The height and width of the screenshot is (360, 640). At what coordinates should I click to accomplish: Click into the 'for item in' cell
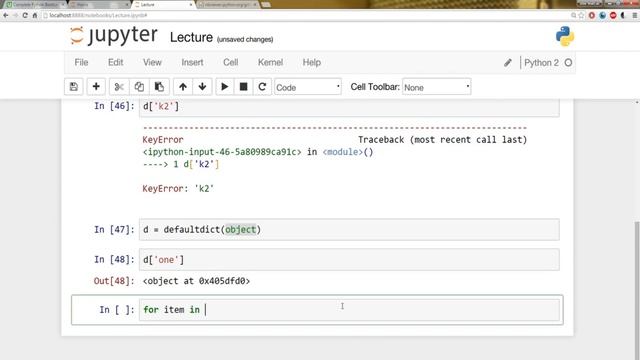click(x=349, y=310)
